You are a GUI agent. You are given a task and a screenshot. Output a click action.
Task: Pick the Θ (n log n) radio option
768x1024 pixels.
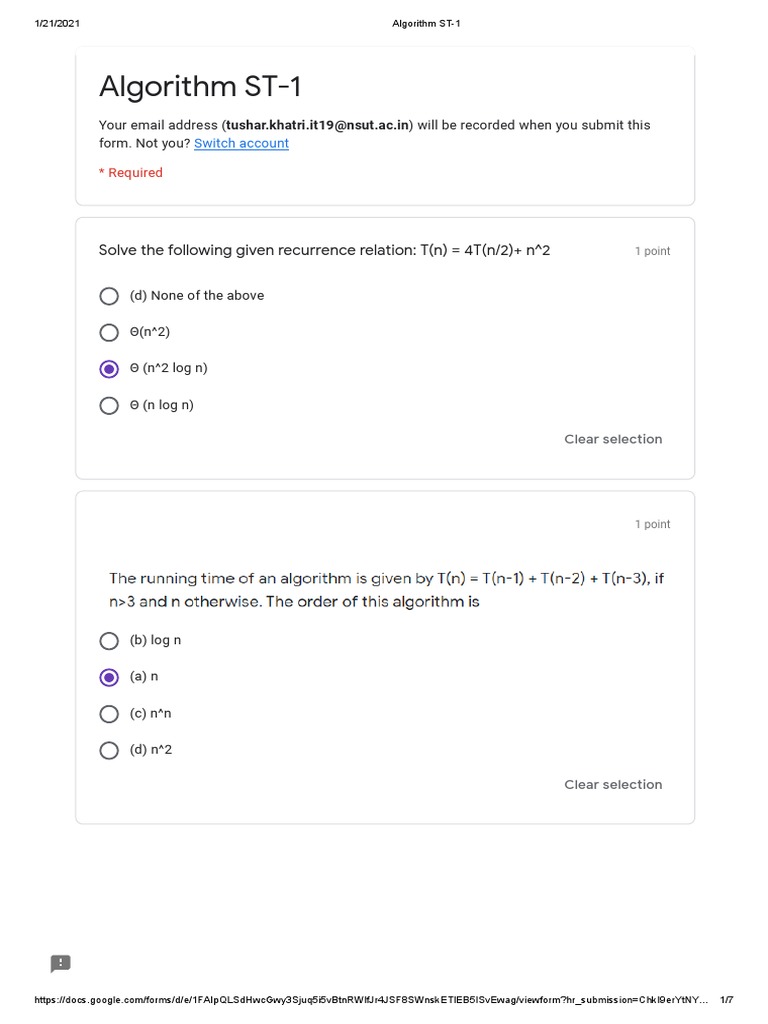pos(109,406)
